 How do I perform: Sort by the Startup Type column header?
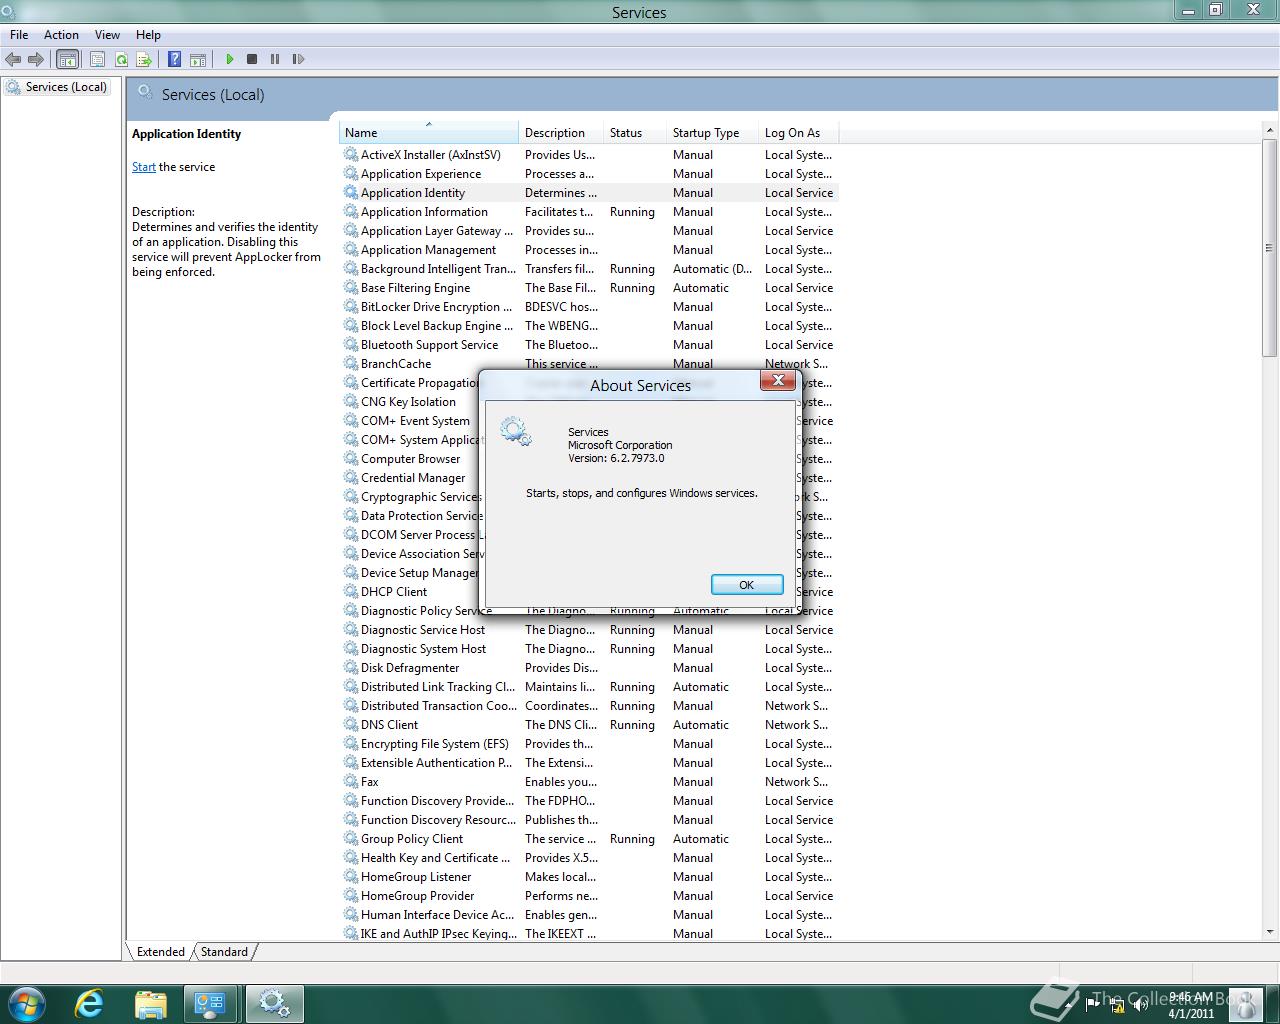point(712,132)
